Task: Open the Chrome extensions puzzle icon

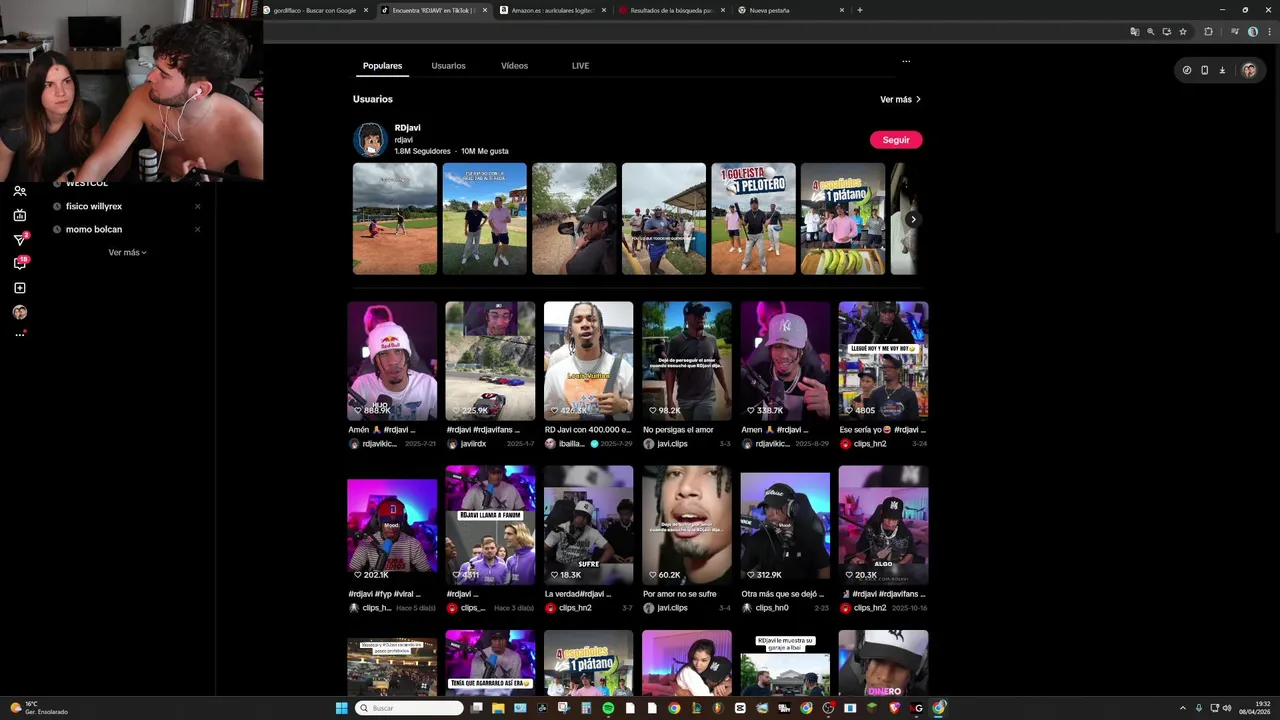Action: [x=1208, y=31]
